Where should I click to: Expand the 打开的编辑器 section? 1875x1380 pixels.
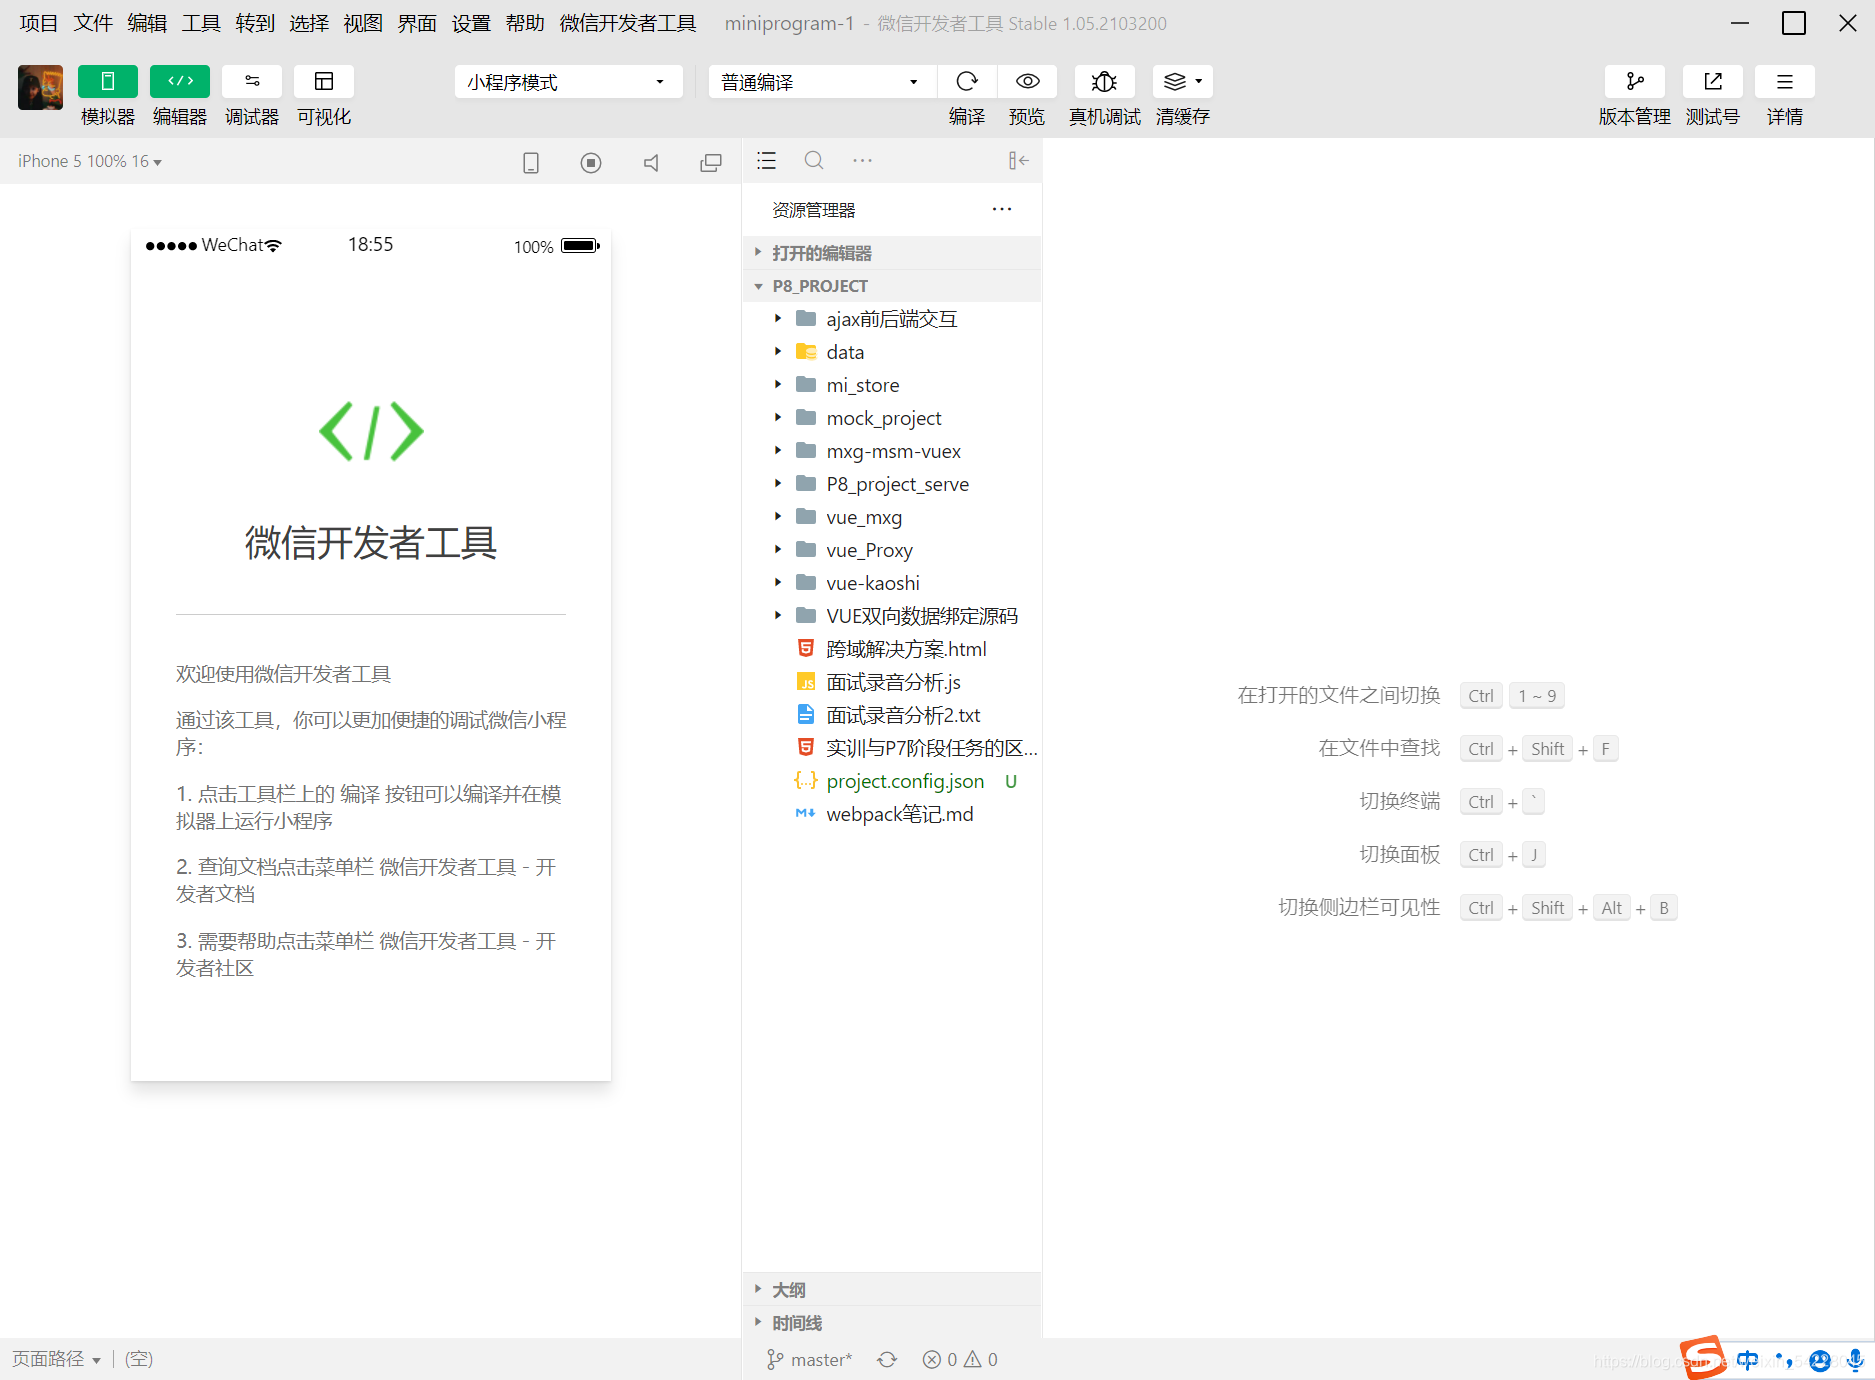click(x=892, y=253)
